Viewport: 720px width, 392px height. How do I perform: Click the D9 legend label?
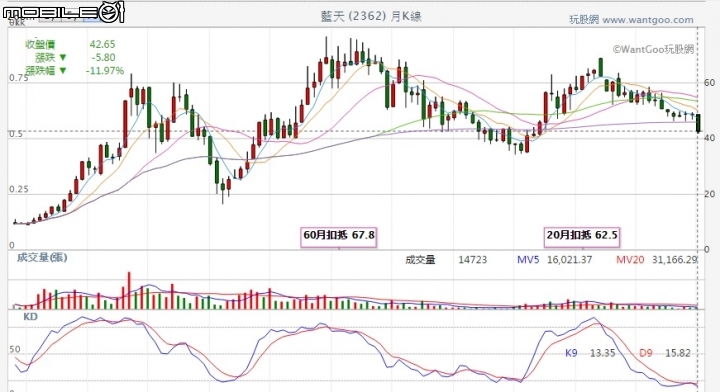coord(646,353)
